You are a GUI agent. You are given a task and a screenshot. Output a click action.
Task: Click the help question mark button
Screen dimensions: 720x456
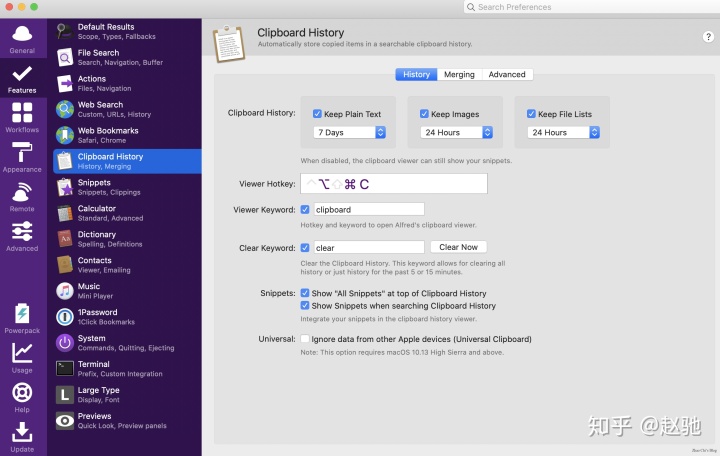(x=708, y=37)
